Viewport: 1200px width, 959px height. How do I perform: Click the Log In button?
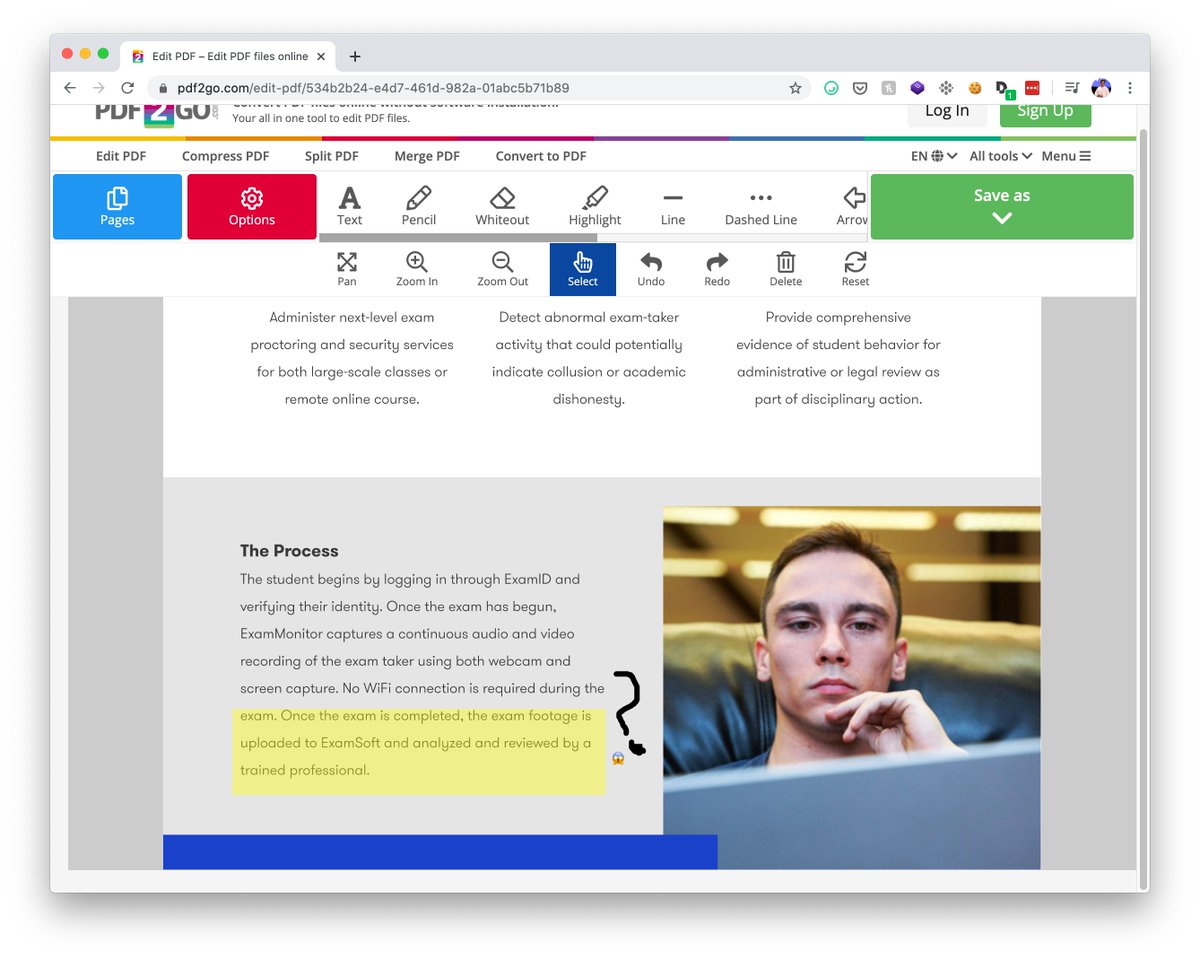(x=947, y=111)
